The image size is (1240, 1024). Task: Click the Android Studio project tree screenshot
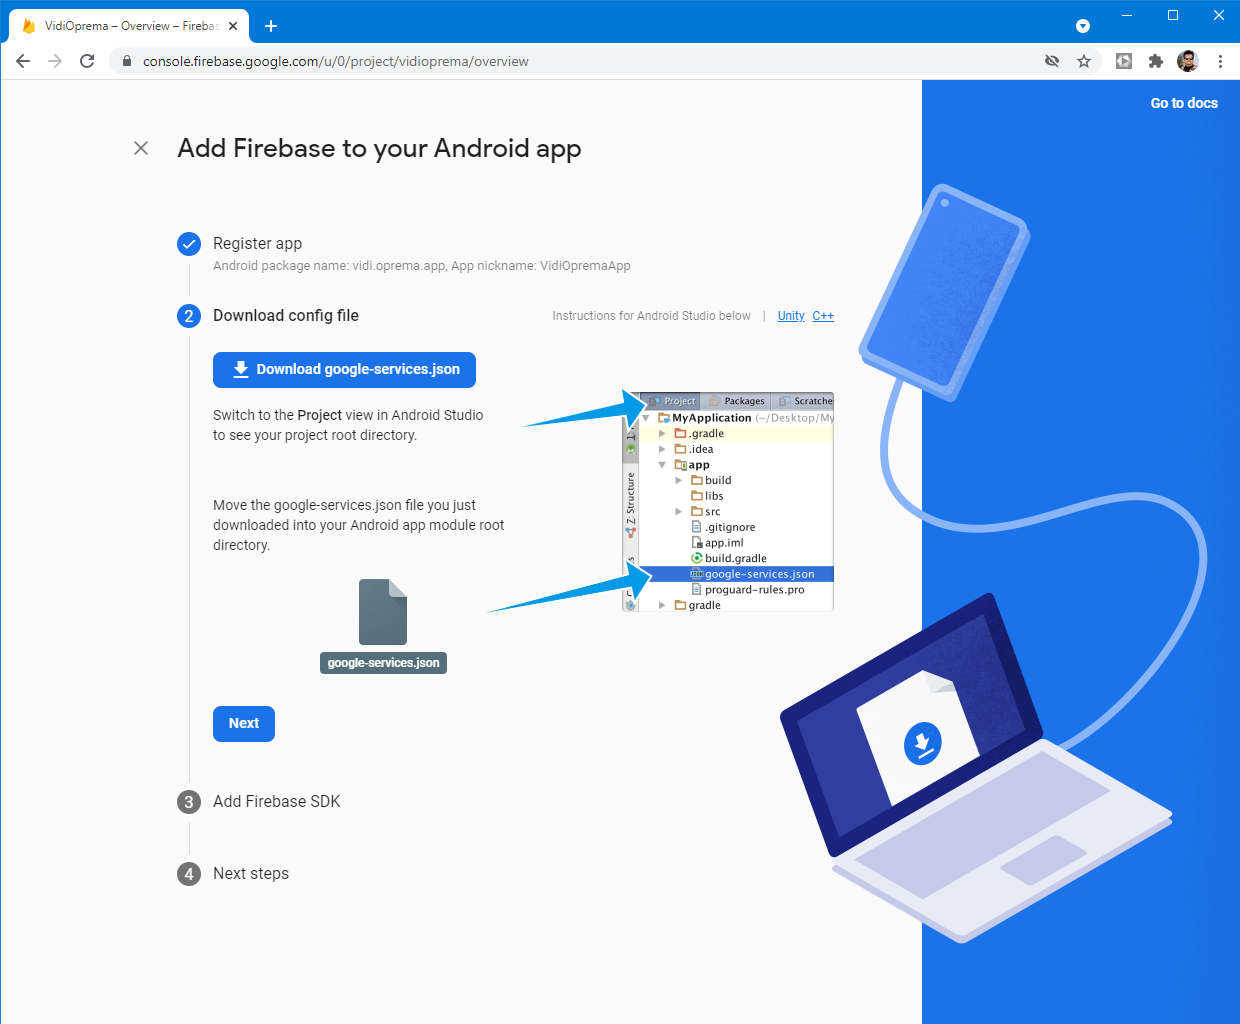728,501
